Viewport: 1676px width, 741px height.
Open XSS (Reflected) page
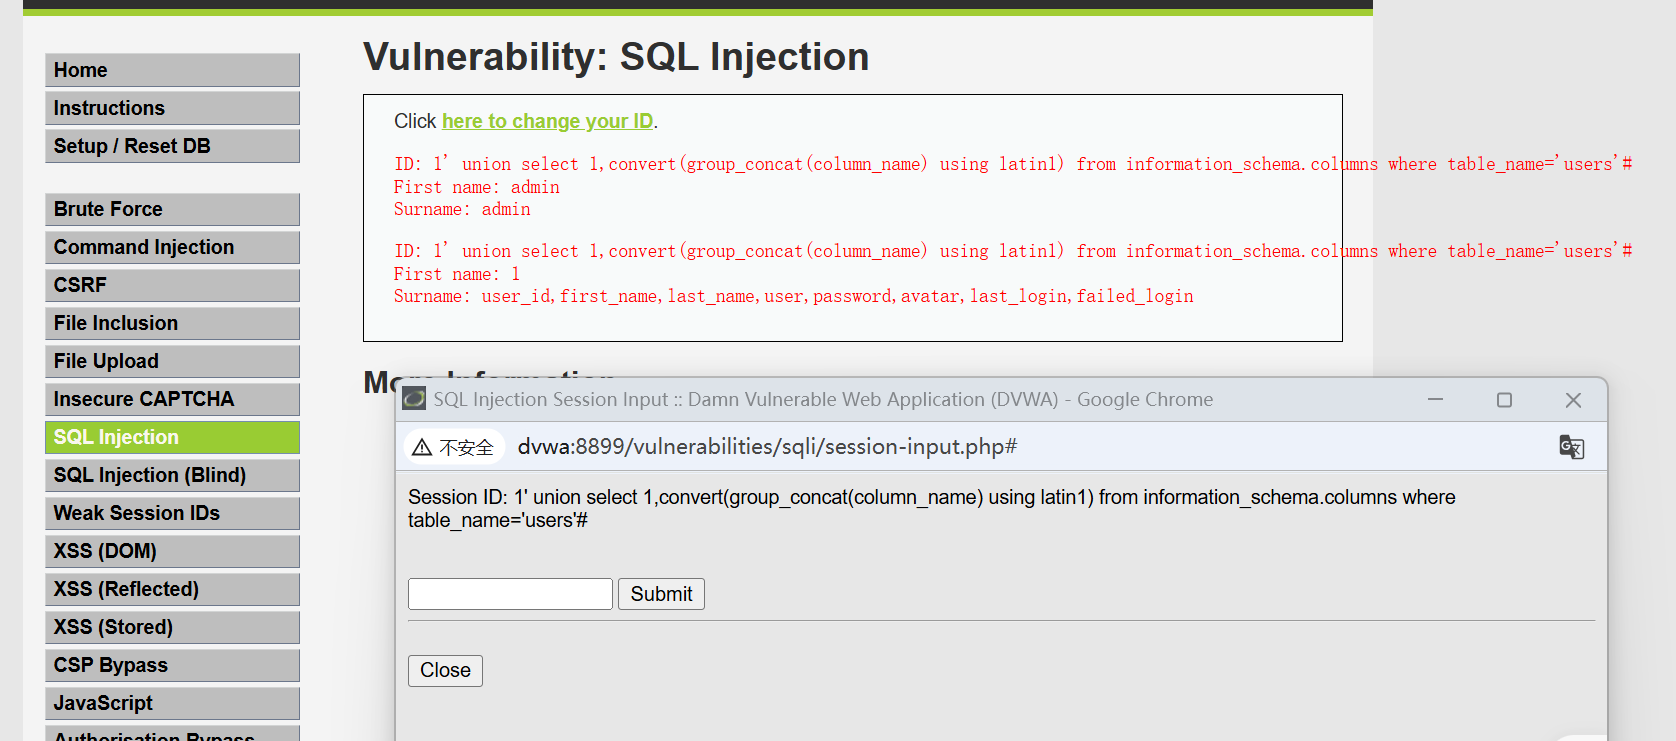point(172,589)
